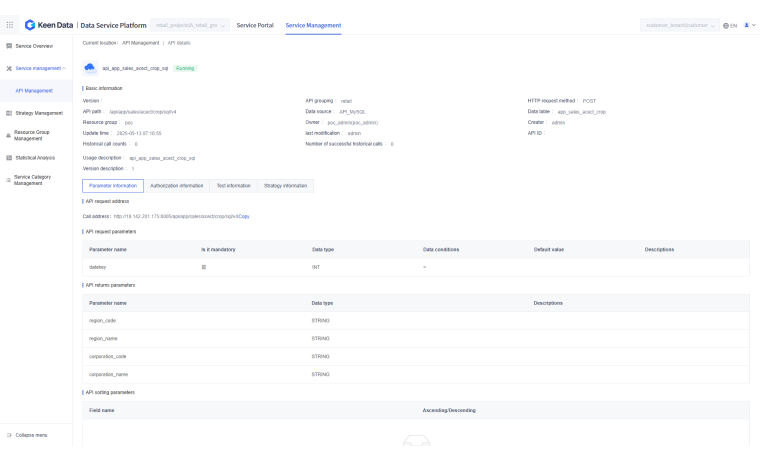Toggle the datekey mandatory checkbox
This screenshot has height=460, width=760.
pos(204,267)
